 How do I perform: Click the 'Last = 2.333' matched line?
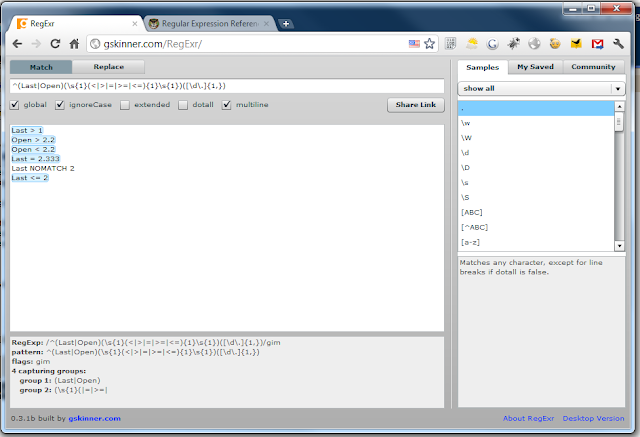(36, 159)
